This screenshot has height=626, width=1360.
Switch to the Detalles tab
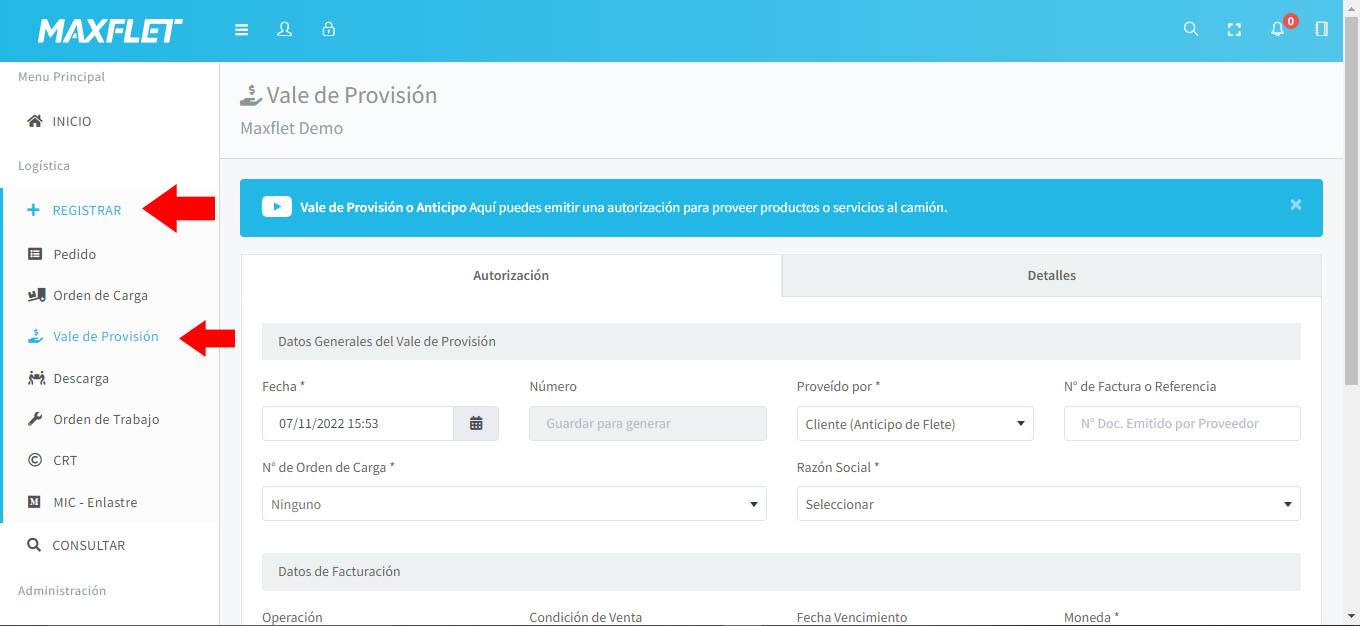point(1051,276)
